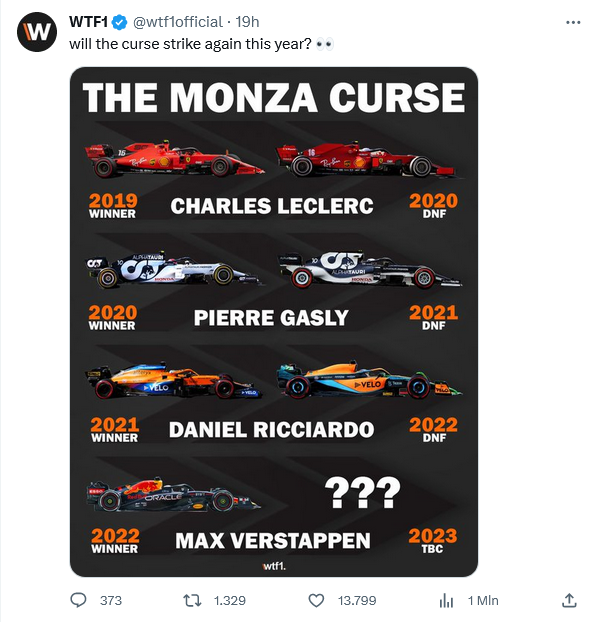Image resolution: width=598 pixels, height=622 pixels.
Task: Open the @wtf1official handle link
Action: click(x=177, y=22)
